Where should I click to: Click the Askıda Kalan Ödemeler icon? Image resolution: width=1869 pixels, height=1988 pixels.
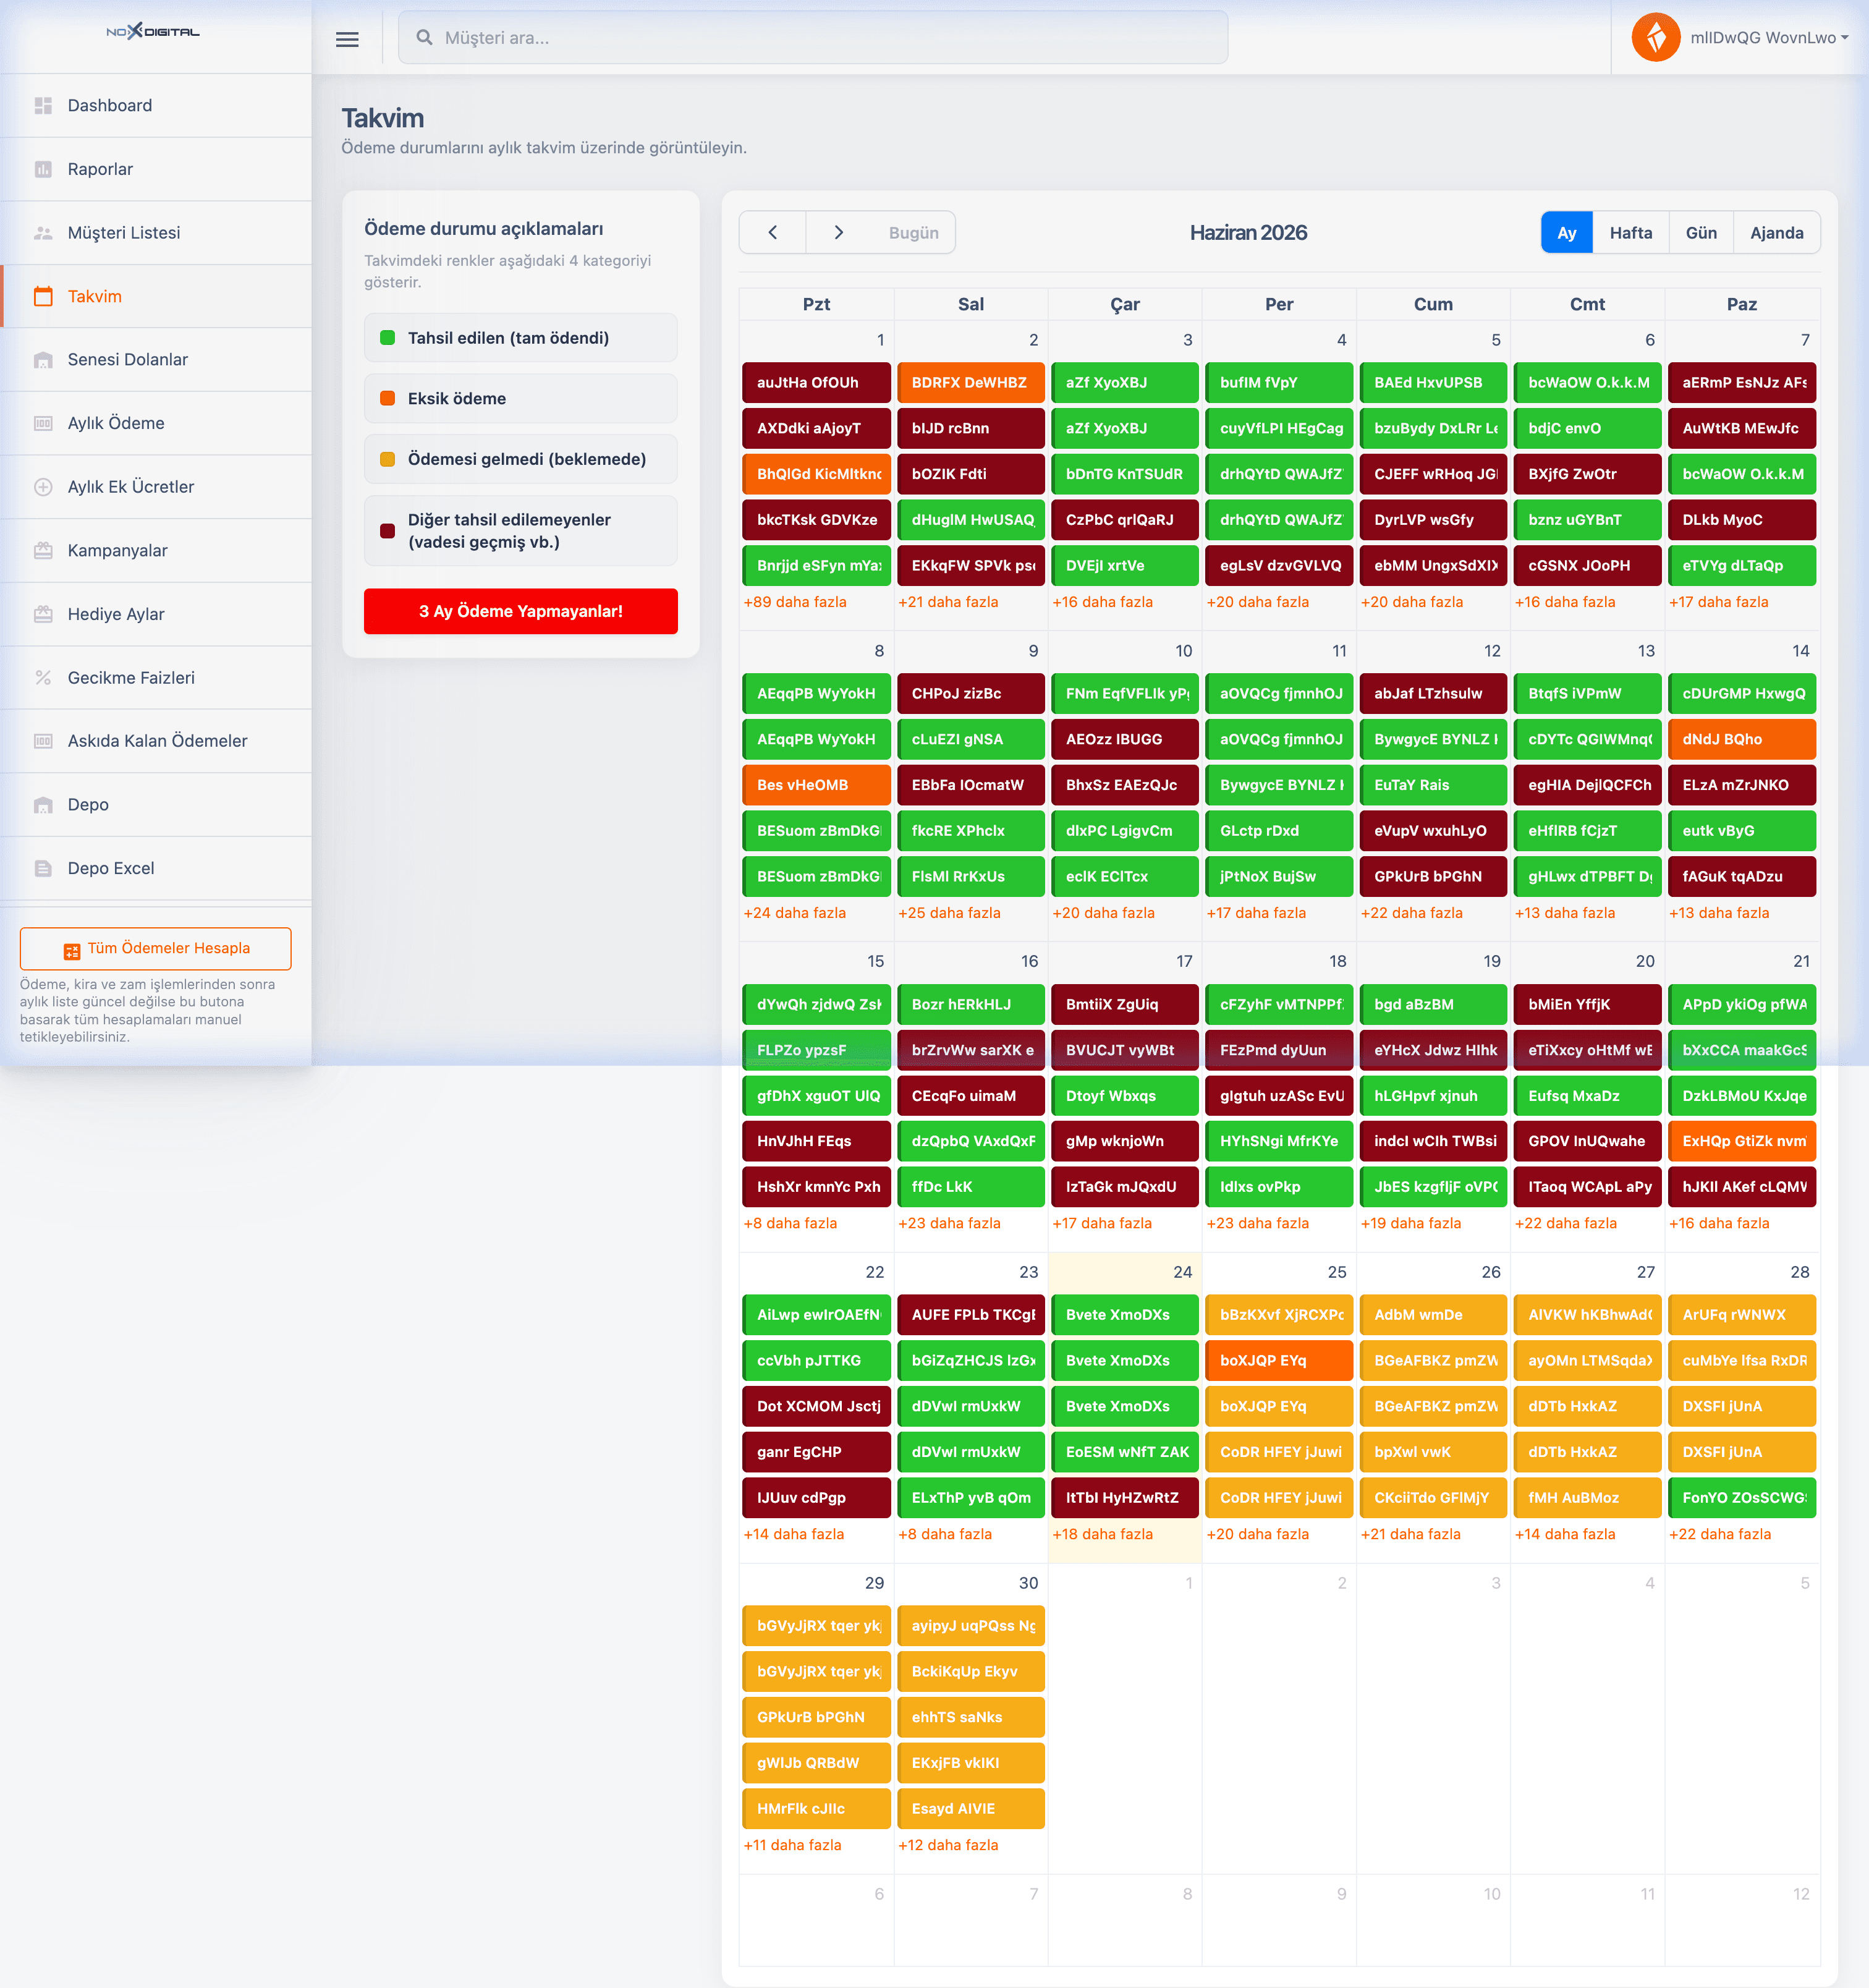pyautogui.click(x=43, y=741)
